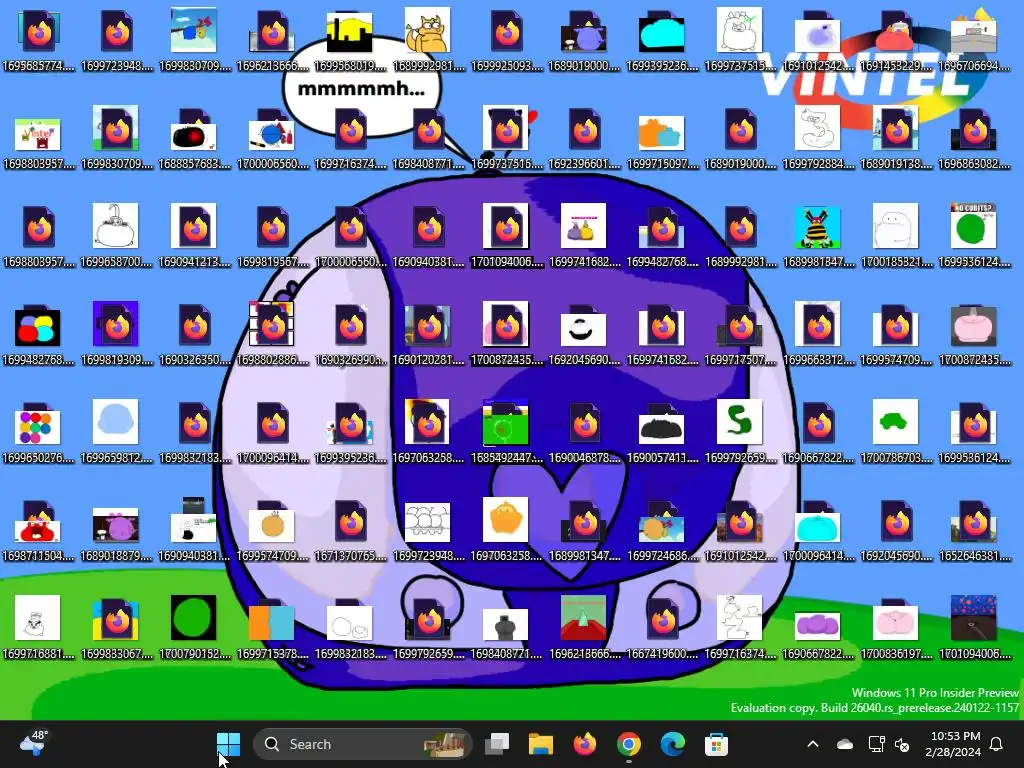Select desktop file 1690326990
Screen dimensions: 1024x768
click(x=351, y=333)
